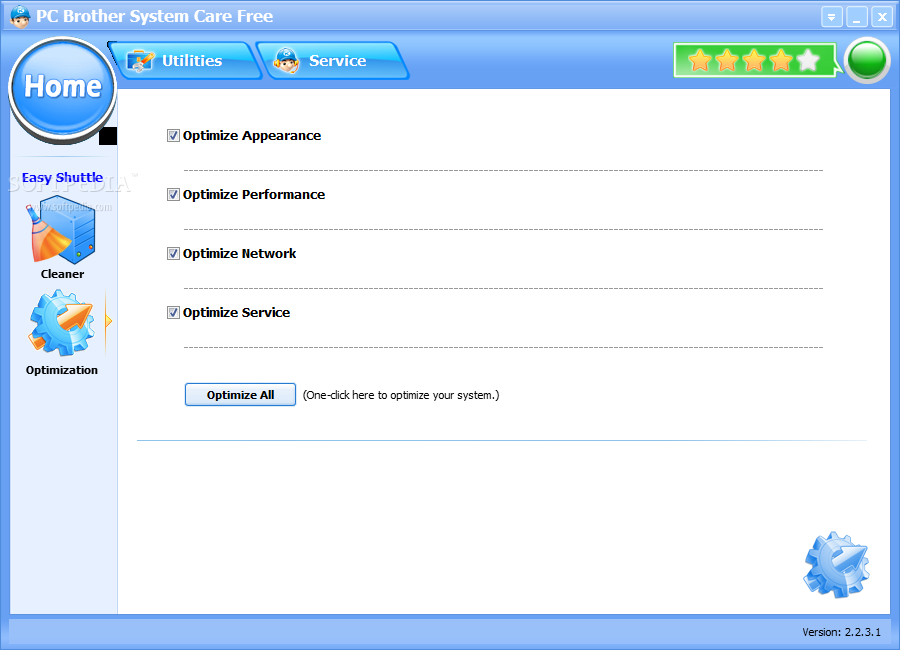Open the Home round button

click(x=63, y=90)
